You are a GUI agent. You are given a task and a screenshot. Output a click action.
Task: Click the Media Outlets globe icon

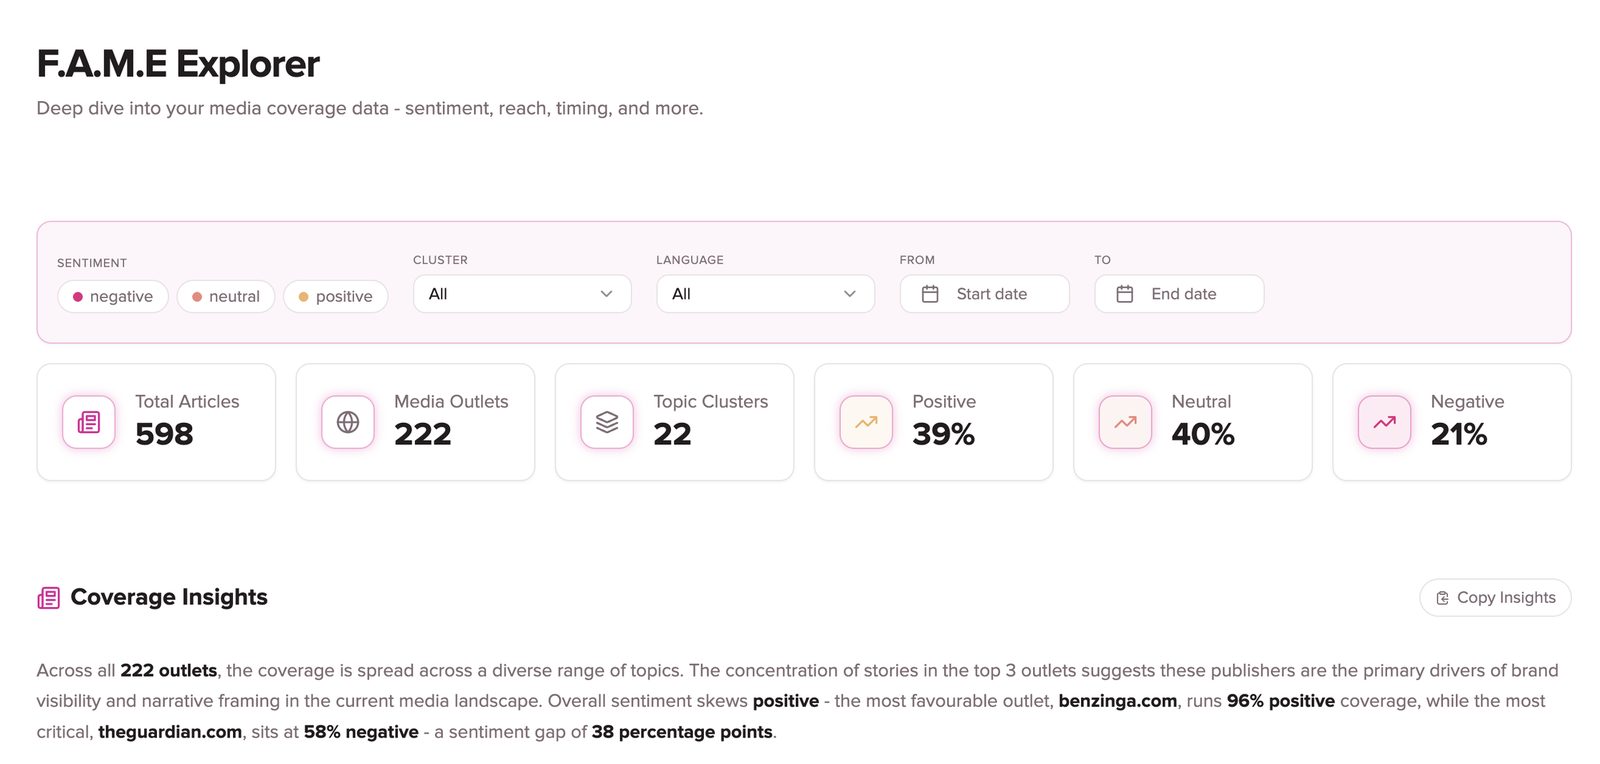[x=348, y=422]
